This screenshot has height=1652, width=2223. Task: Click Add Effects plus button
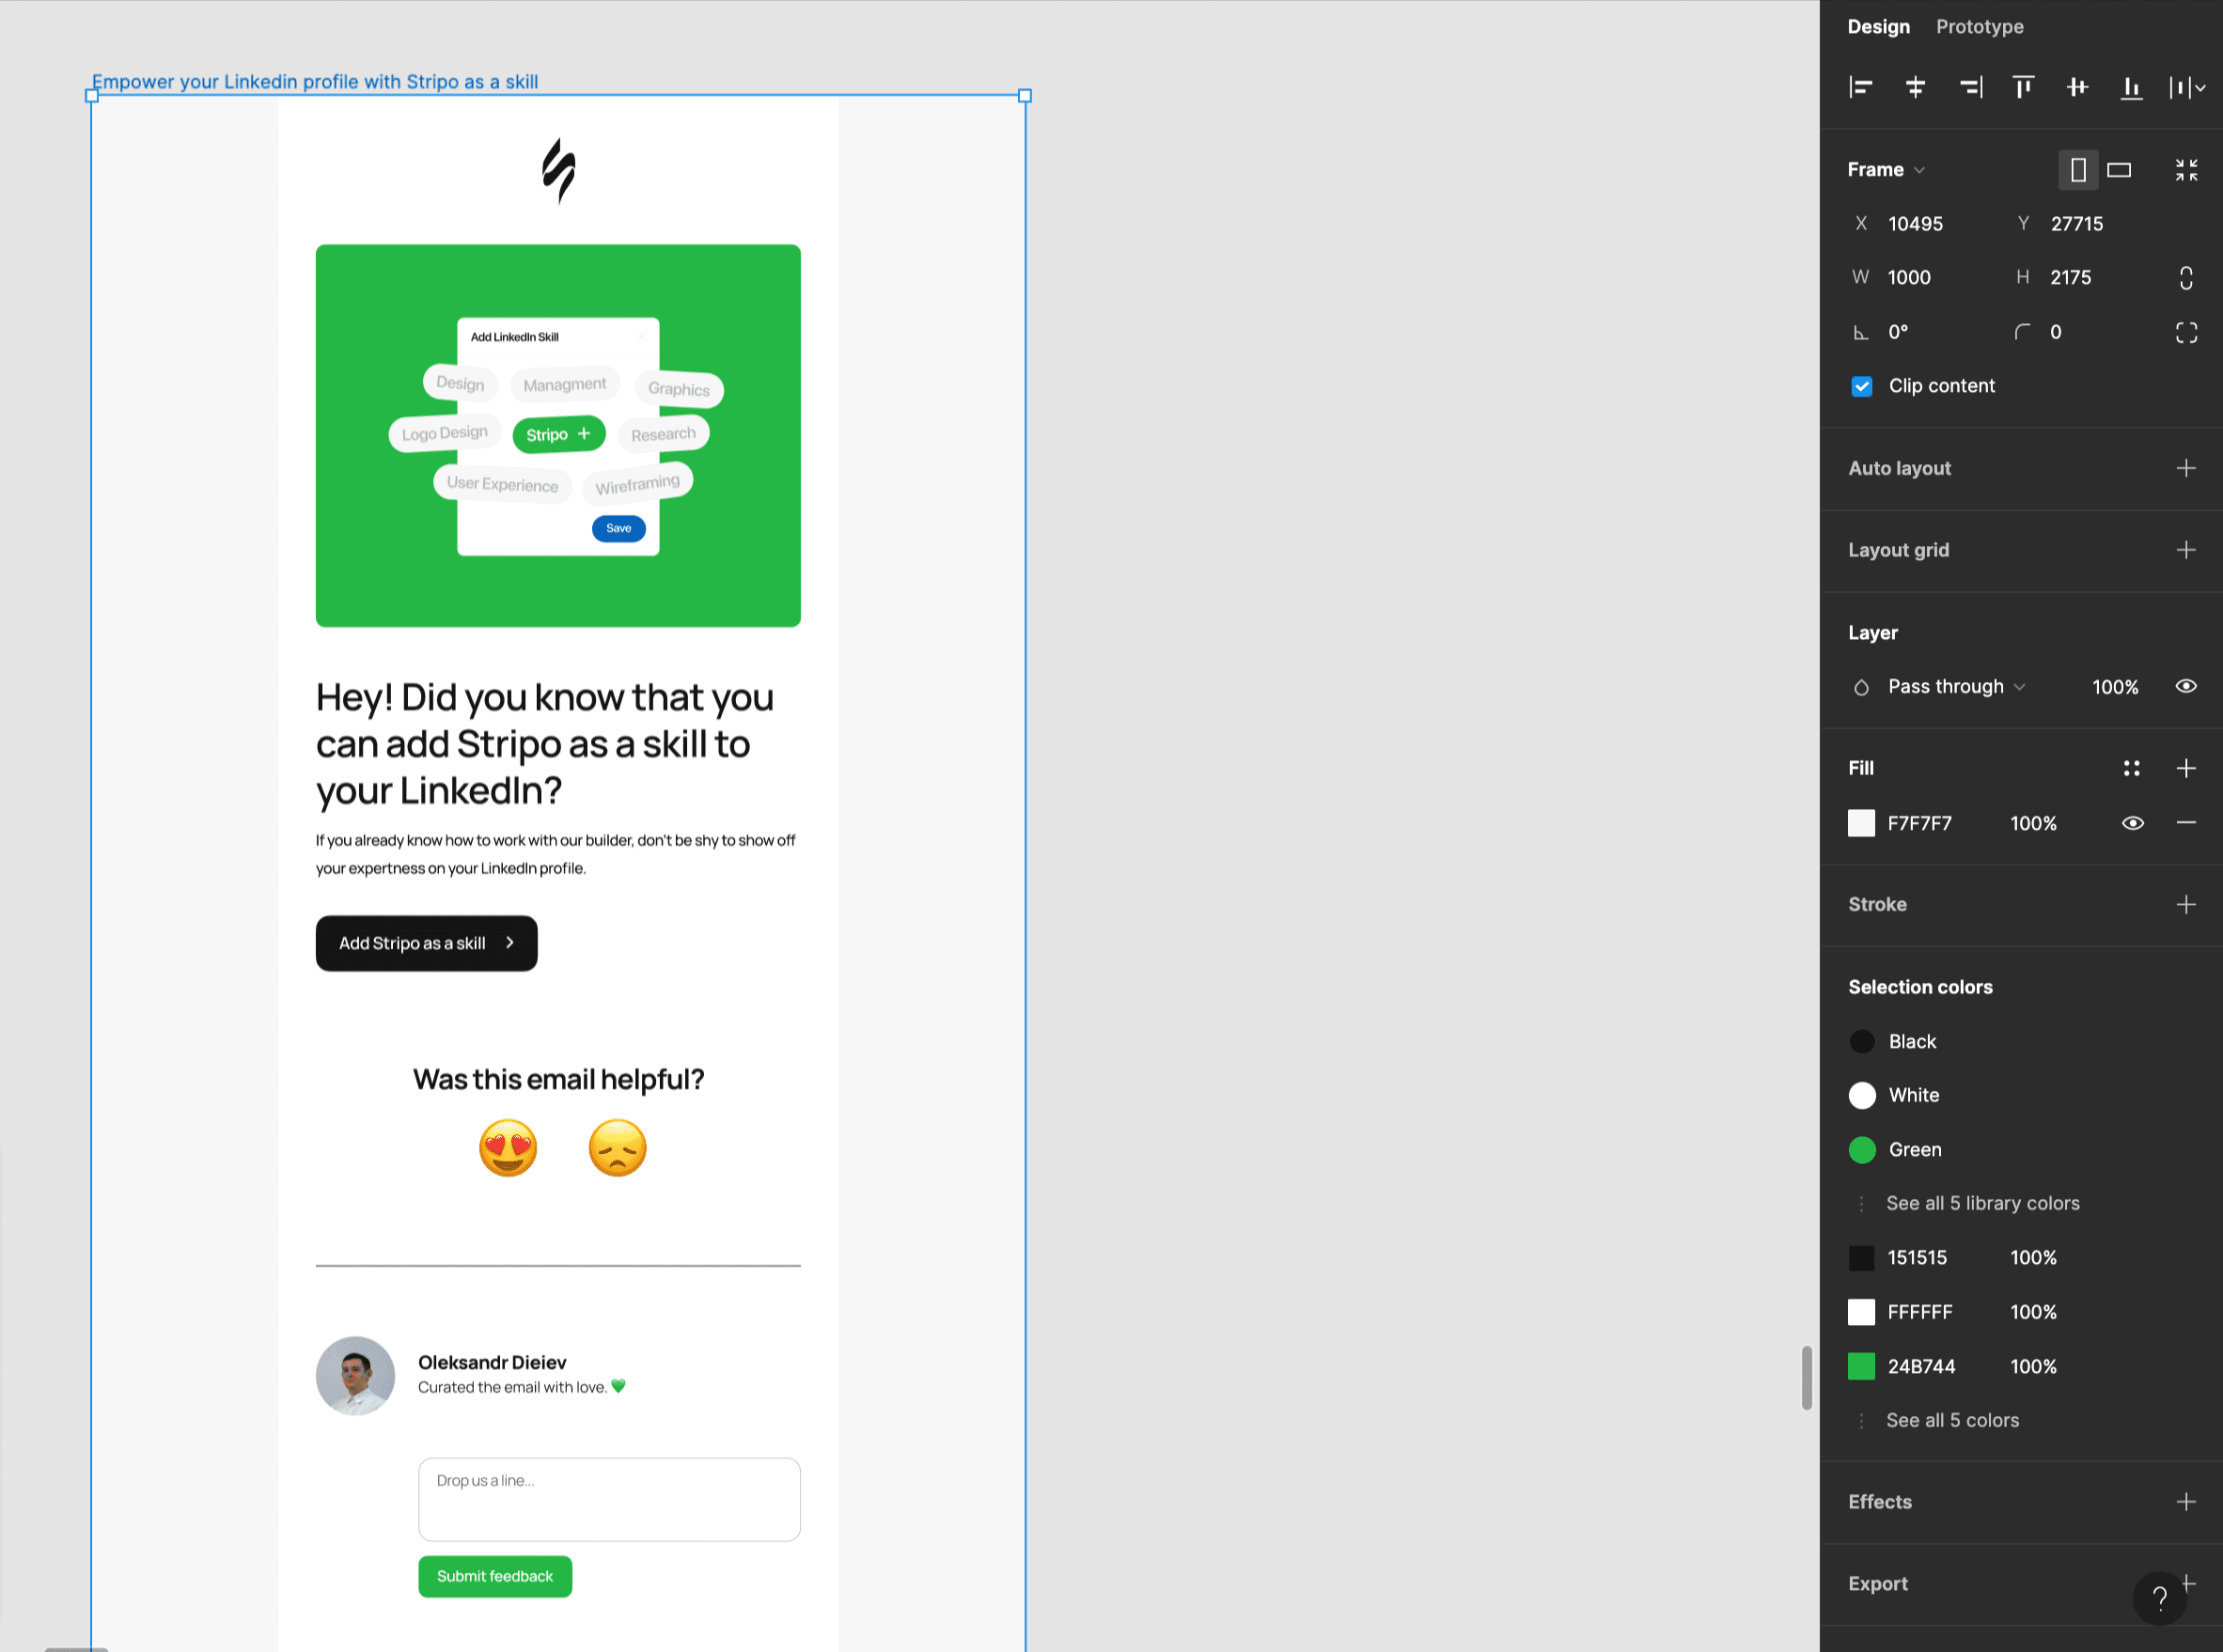pyautogui.click(x=2186, y=1501)
